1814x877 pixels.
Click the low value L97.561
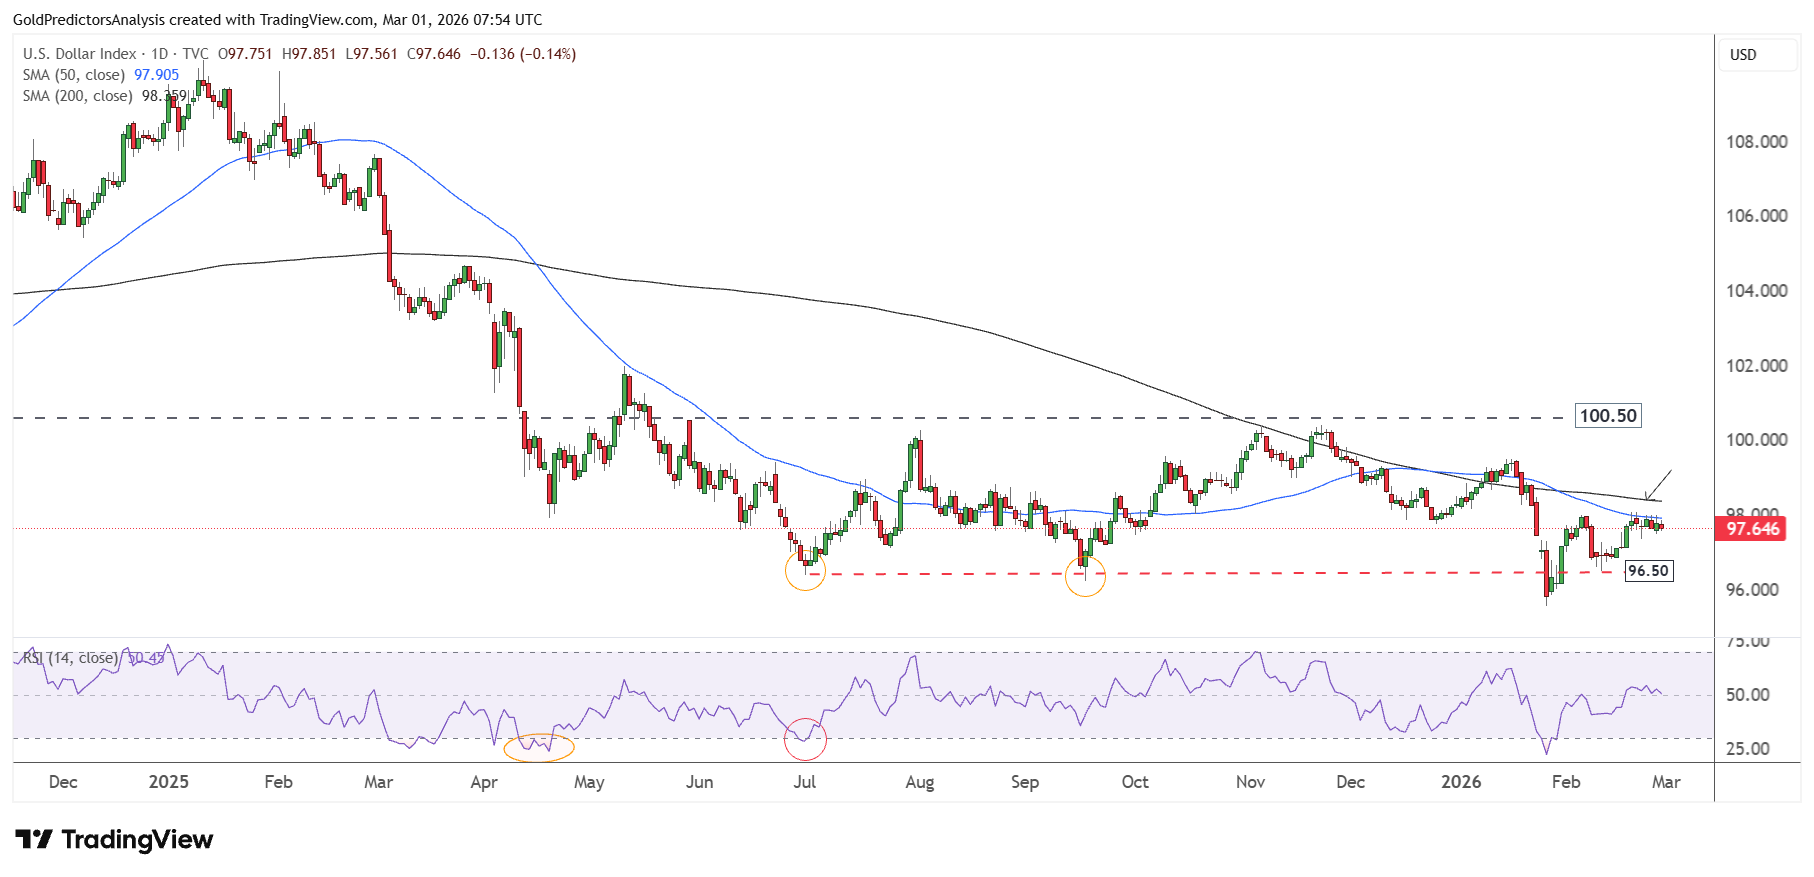point(372,54)
